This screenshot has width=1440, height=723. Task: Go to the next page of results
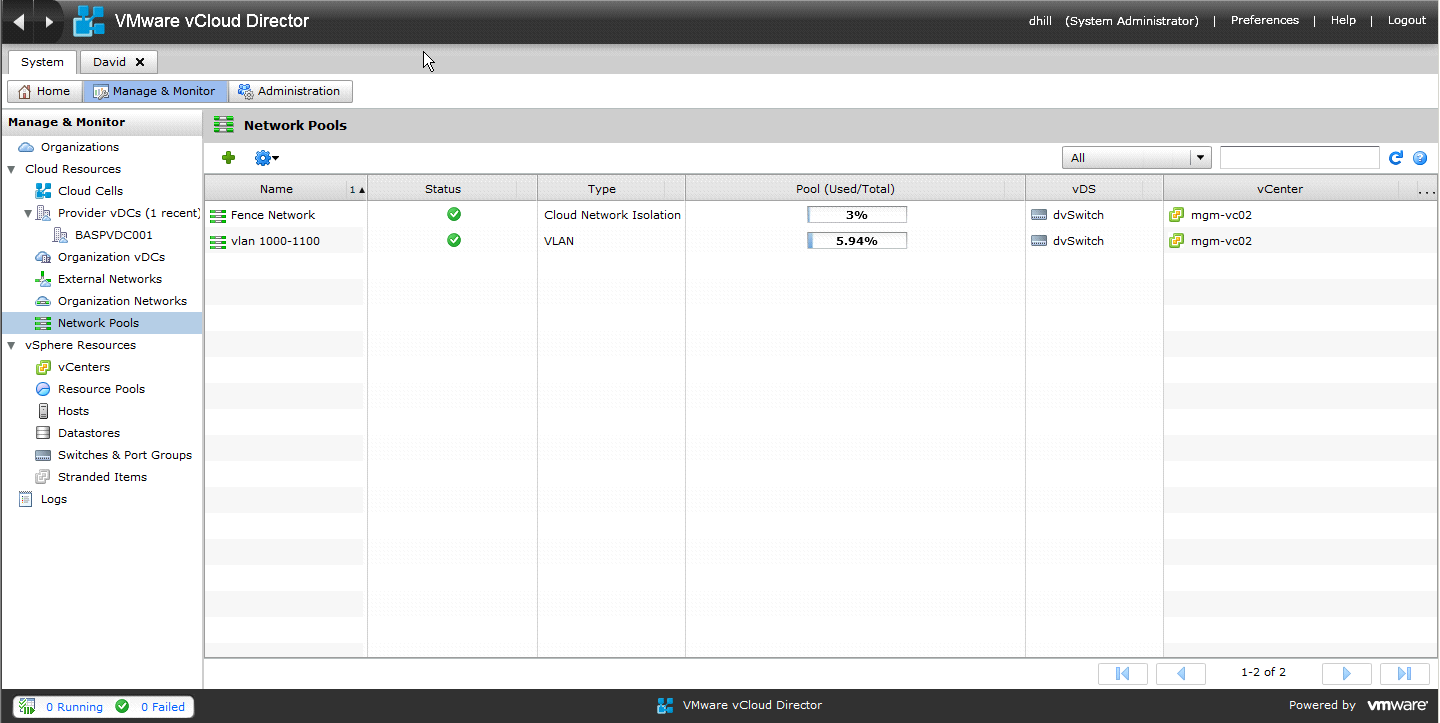tap(1346, 673)
